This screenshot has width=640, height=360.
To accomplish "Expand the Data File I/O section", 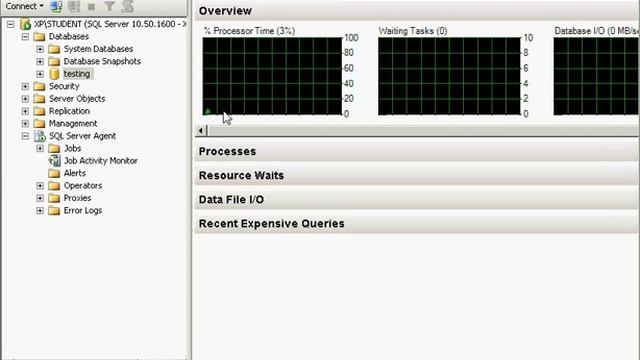I will pos(417,200).
